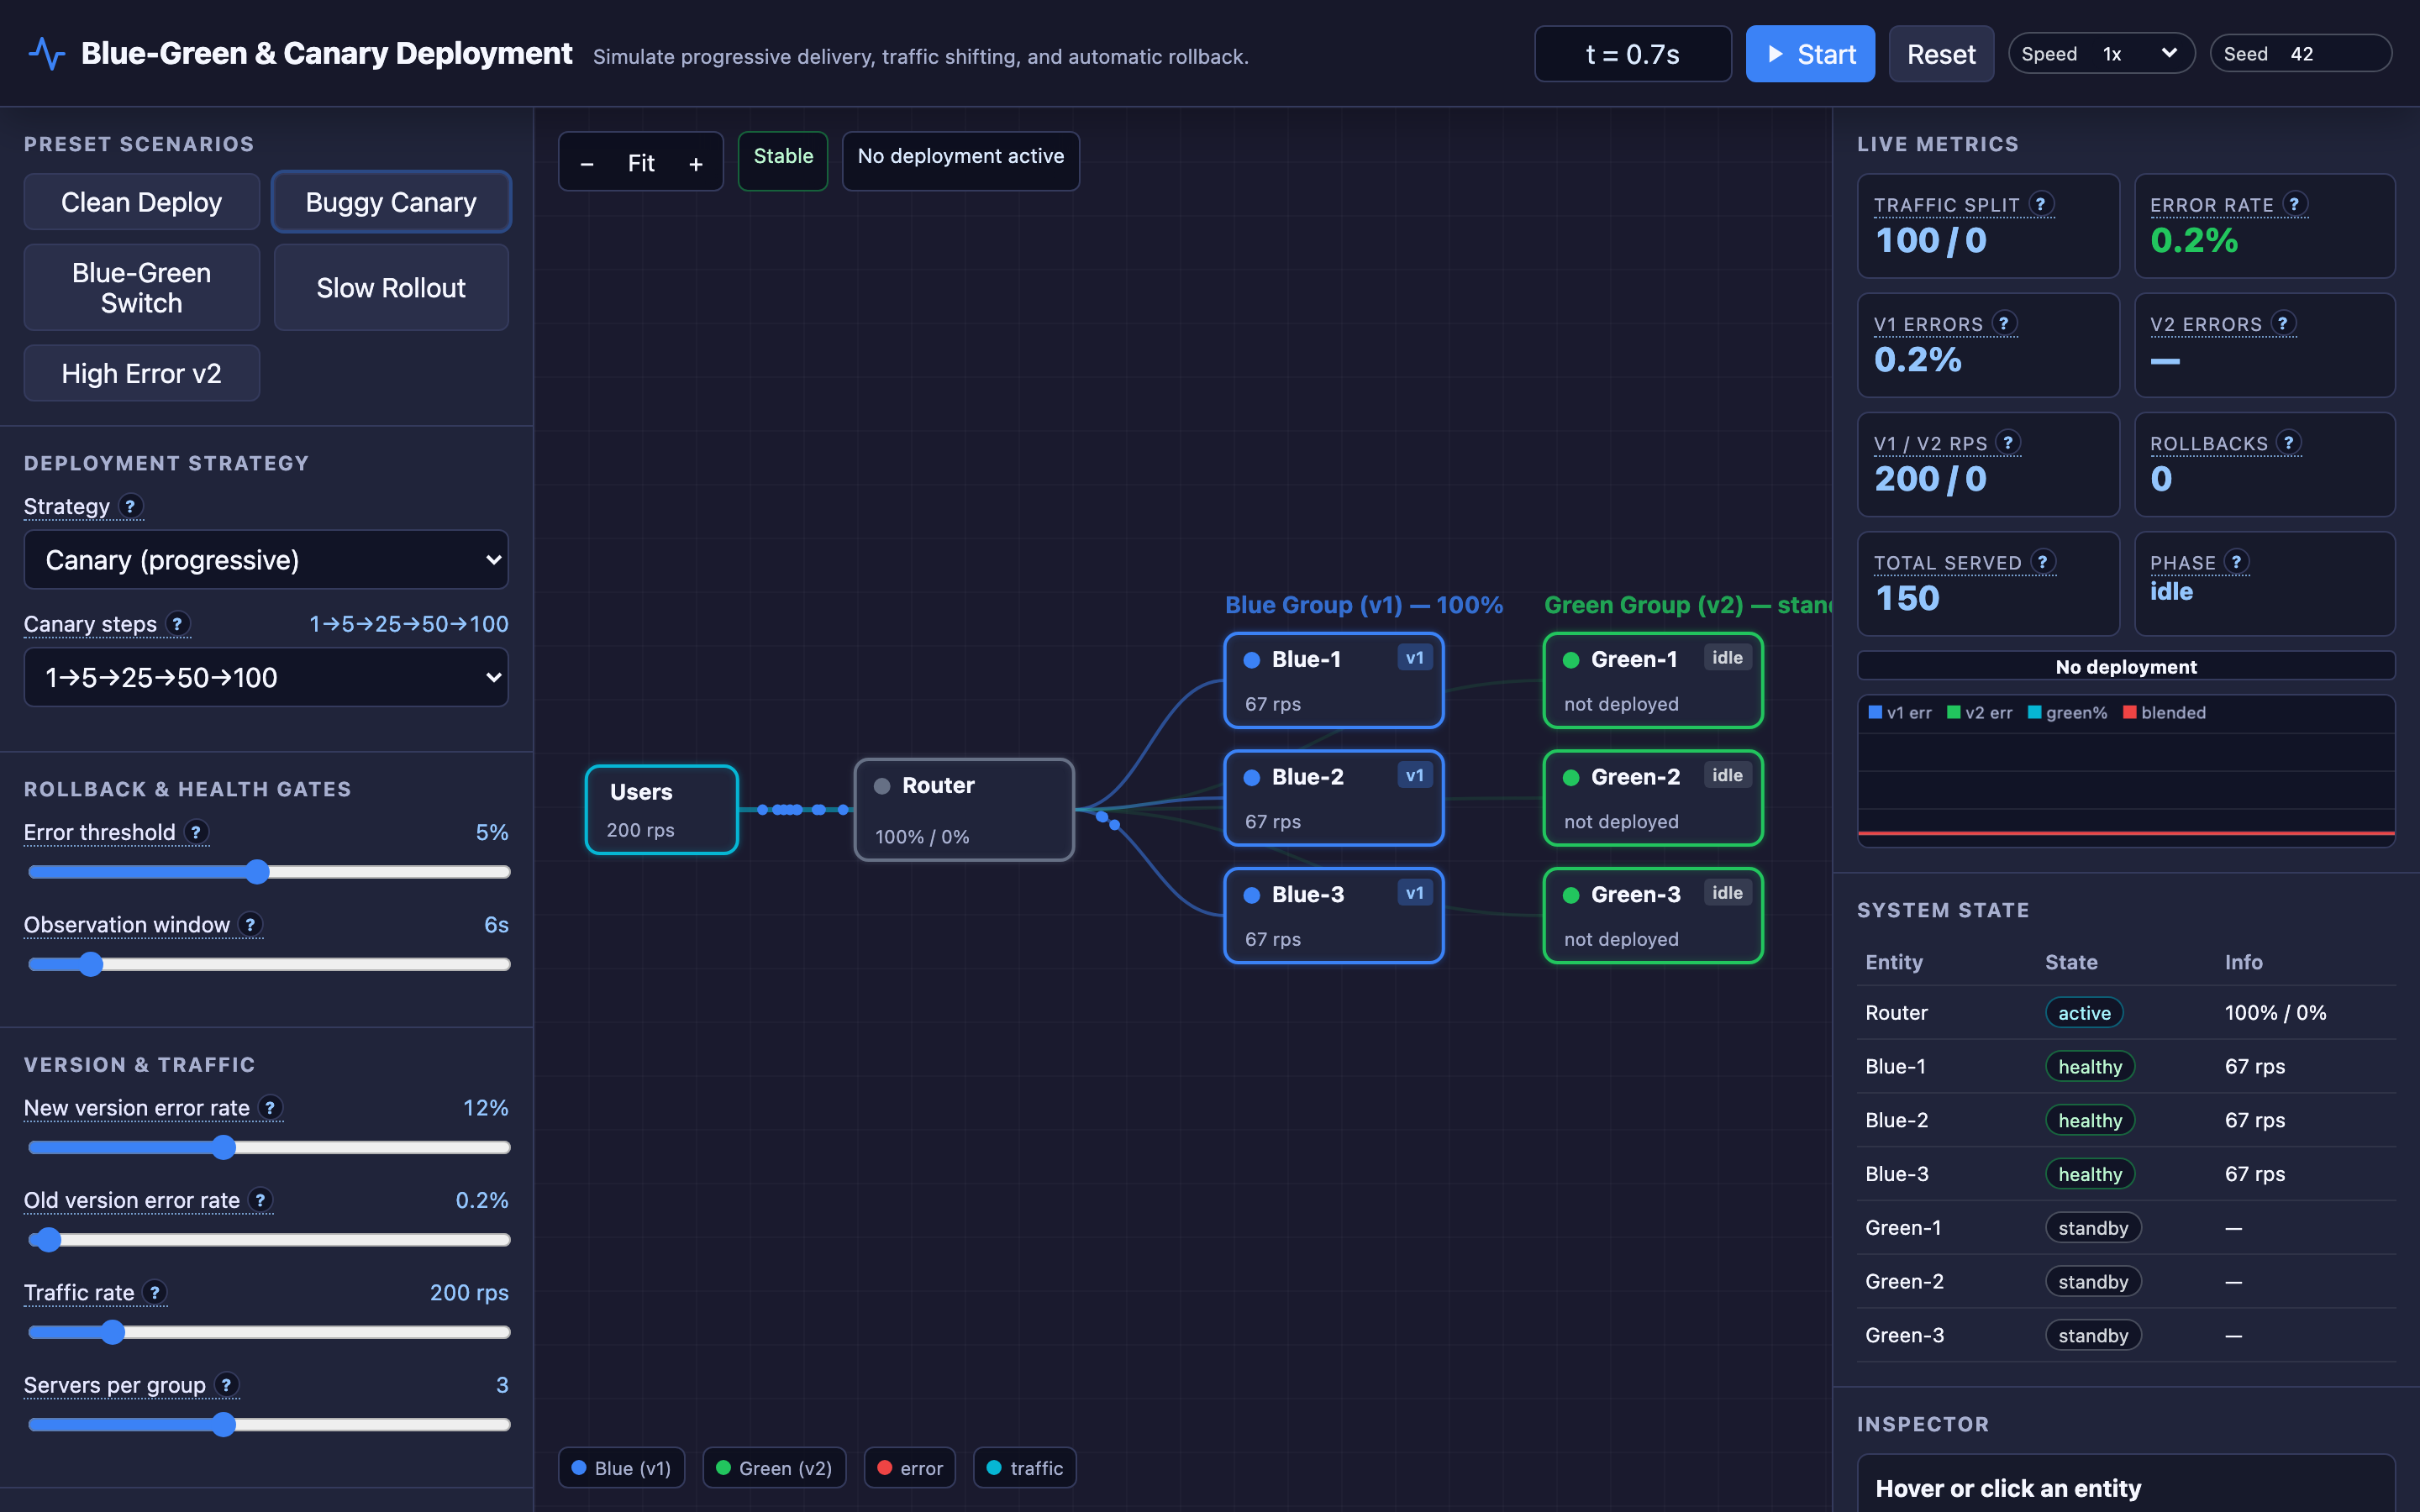The image size is (2420, 1512).
Task: Click the Traffic rate slider handle
Action: [x=112, y=1332]
